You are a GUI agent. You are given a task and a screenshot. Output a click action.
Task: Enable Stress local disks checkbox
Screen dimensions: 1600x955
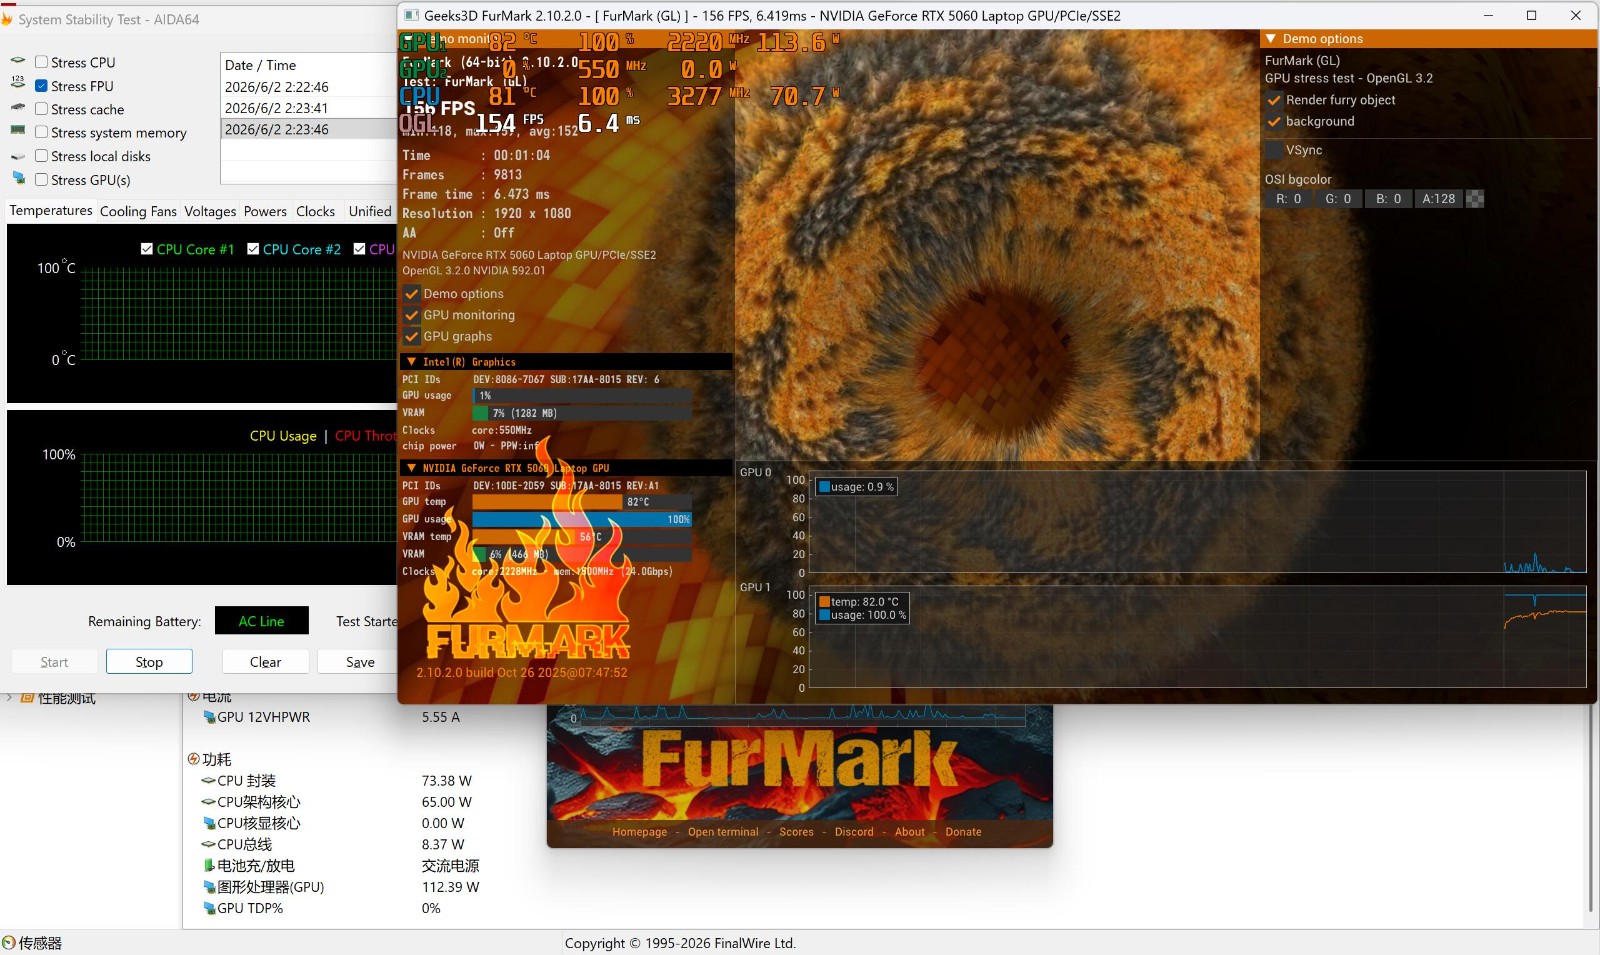[x=41, y=156]
